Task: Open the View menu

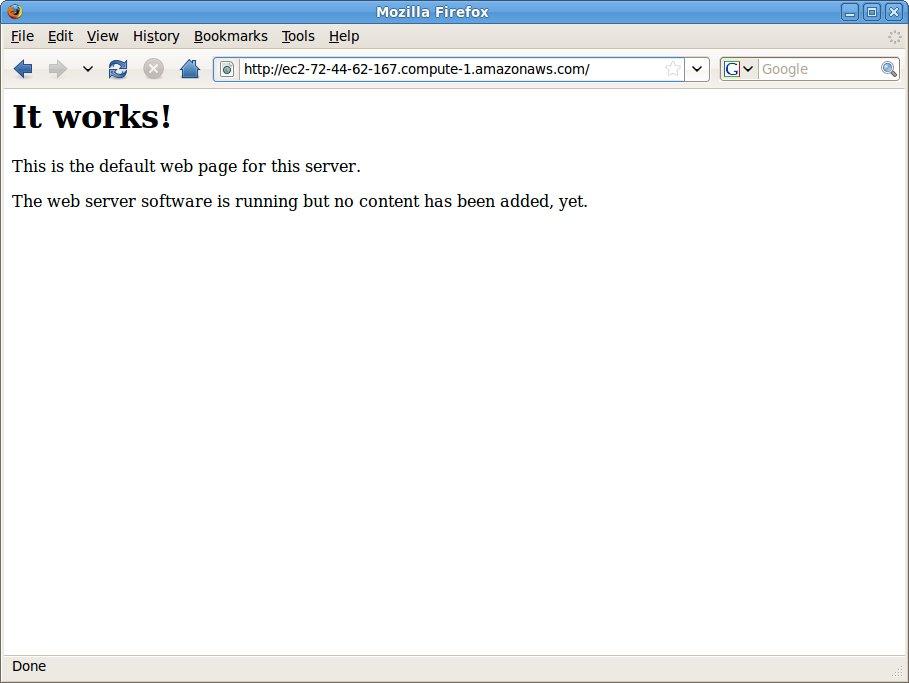Action: point(103,37)
